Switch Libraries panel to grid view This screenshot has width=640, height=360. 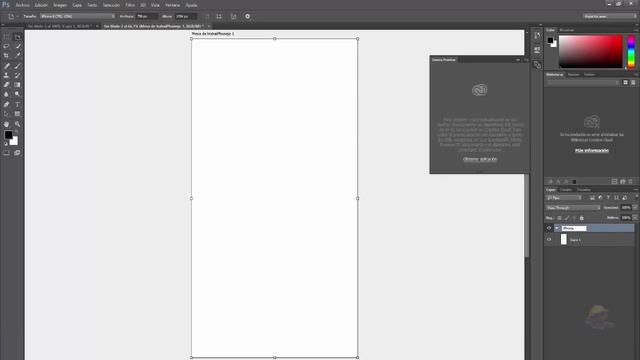tap(625, 82)
